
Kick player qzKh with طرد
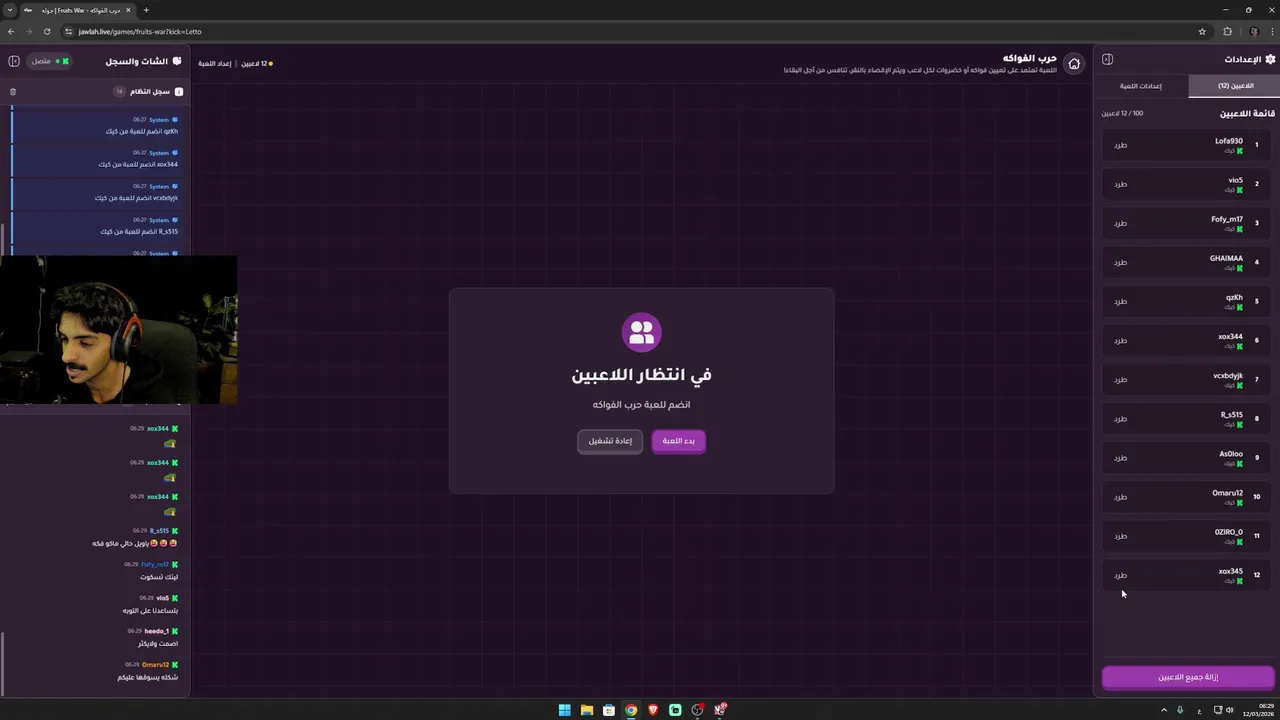(x=1120, y=301)
